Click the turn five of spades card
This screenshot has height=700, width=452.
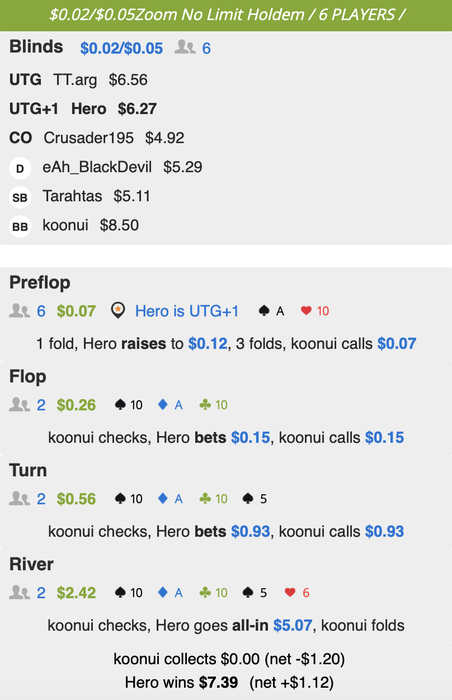tap(254, 499)
